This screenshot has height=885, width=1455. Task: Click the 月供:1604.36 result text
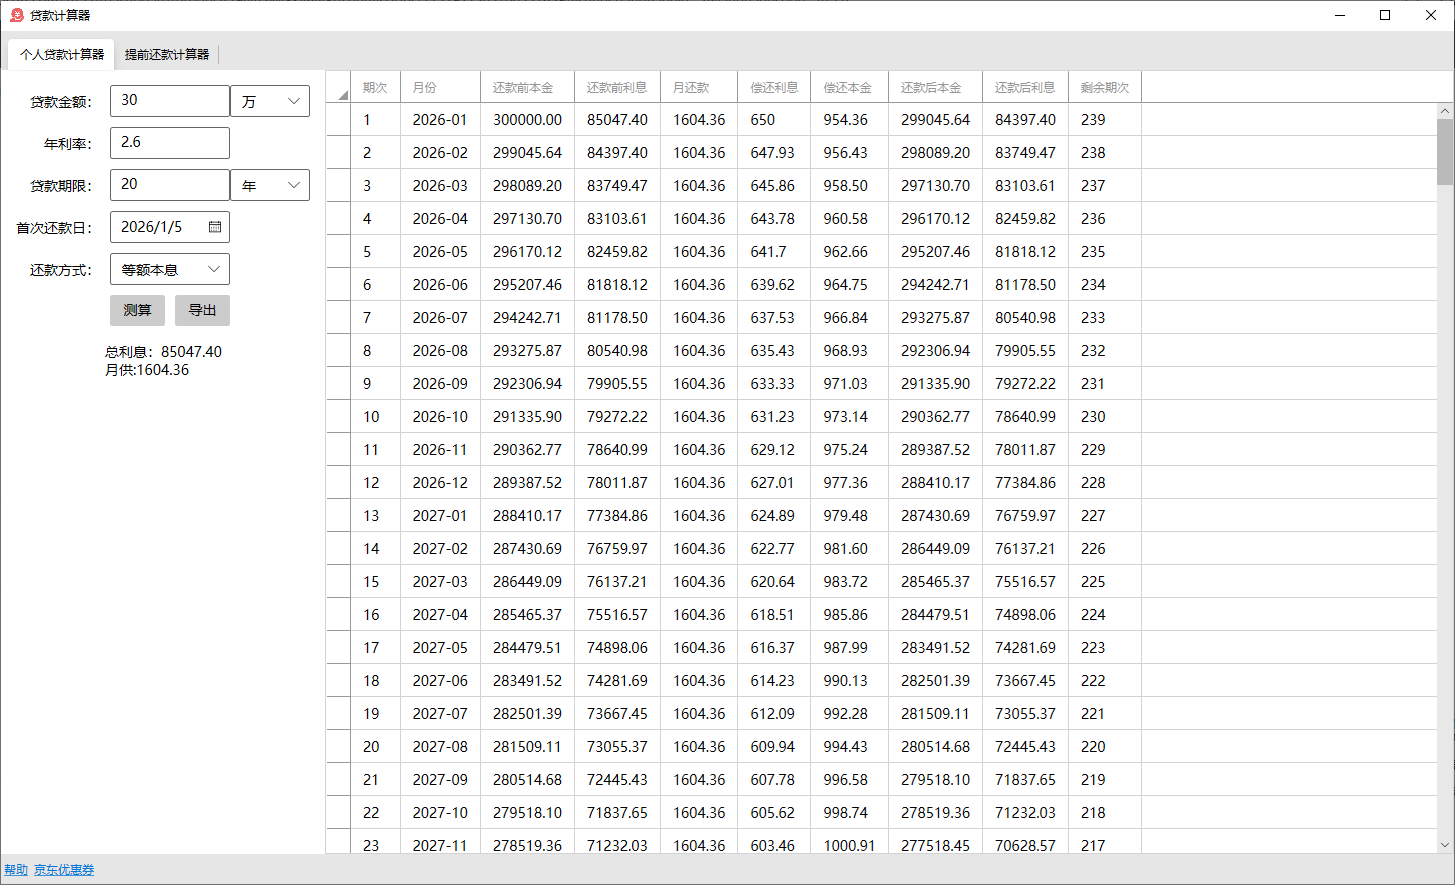click(147, 370)
